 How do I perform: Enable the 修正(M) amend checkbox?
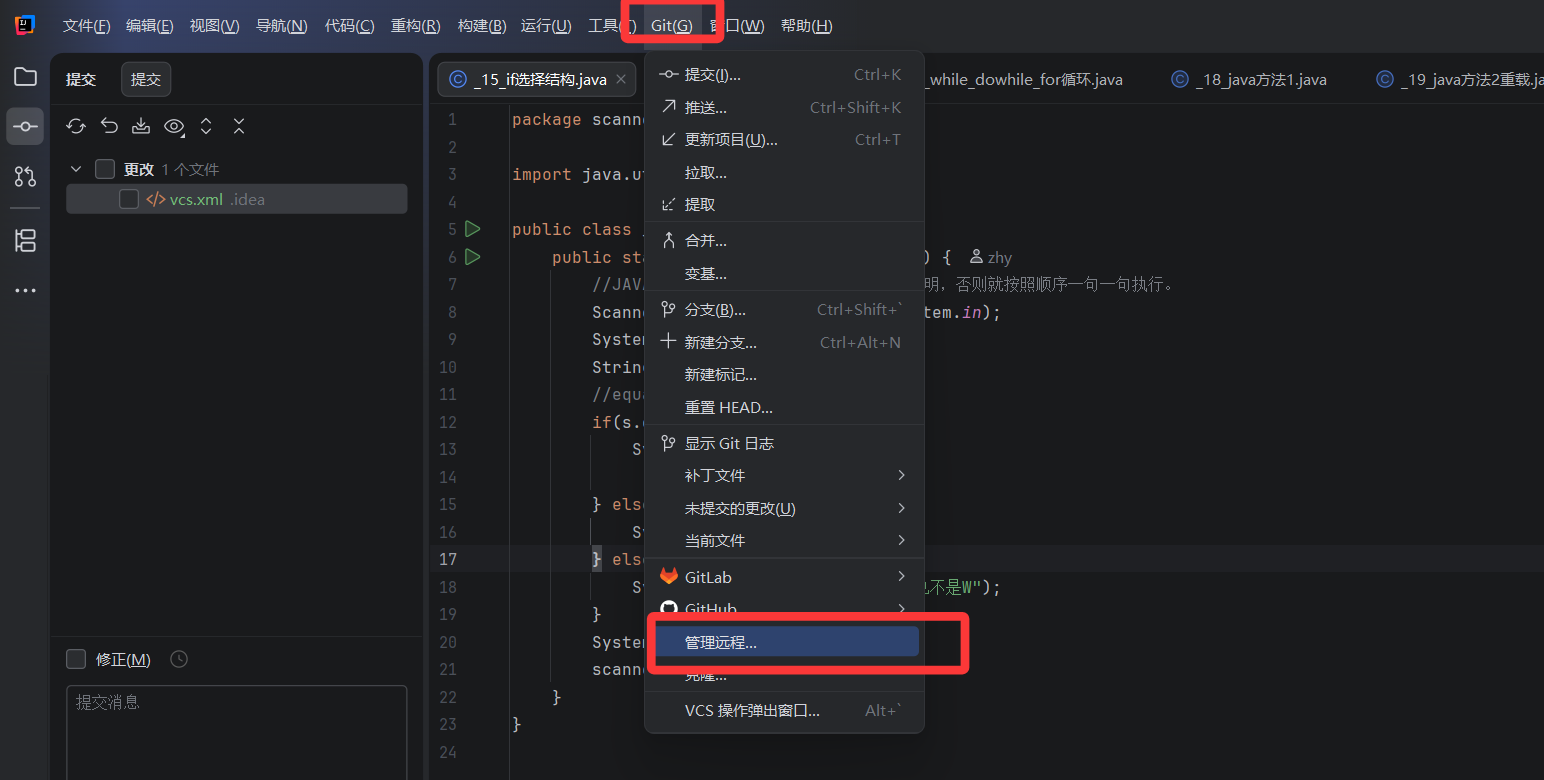click(x=76, y=659)
